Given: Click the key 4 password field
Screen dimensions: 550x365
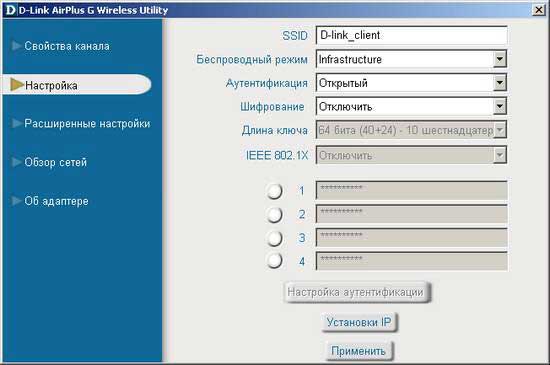Looking at the screenshot, I should click(411, 261).
